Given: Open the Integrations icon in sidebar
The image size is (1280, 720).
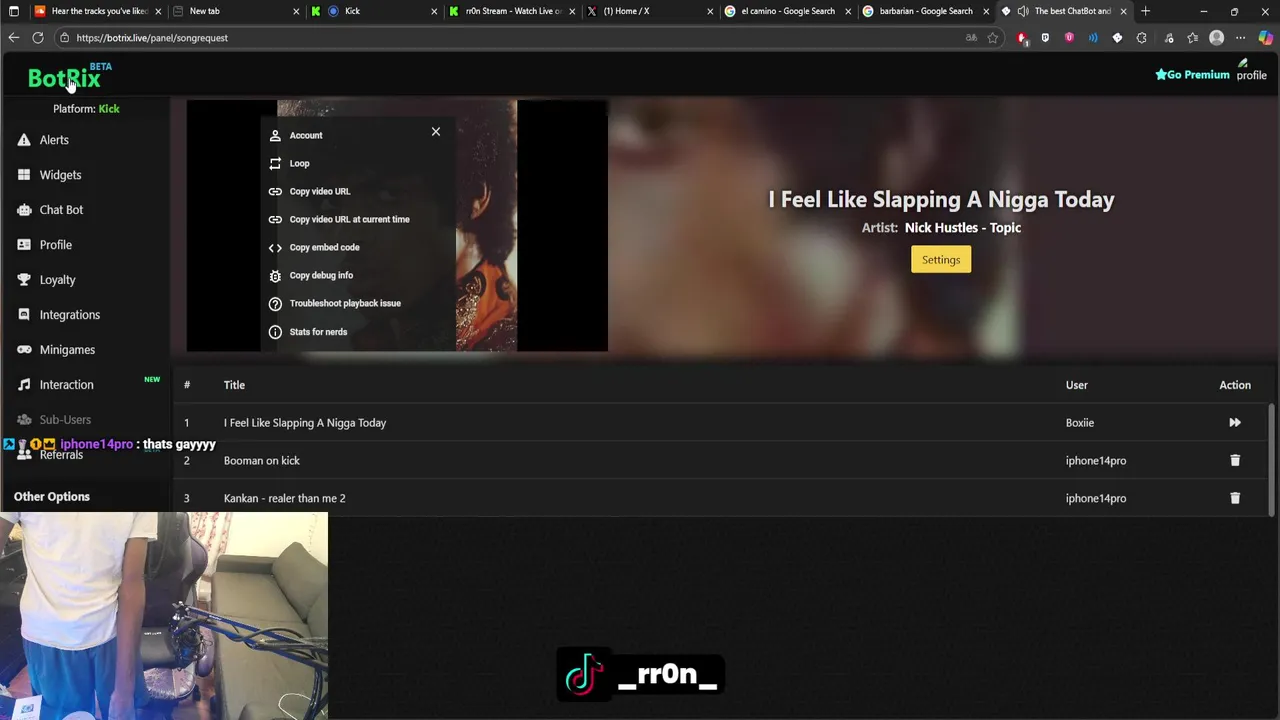Looking at the screenshot, I should (24, 315).
